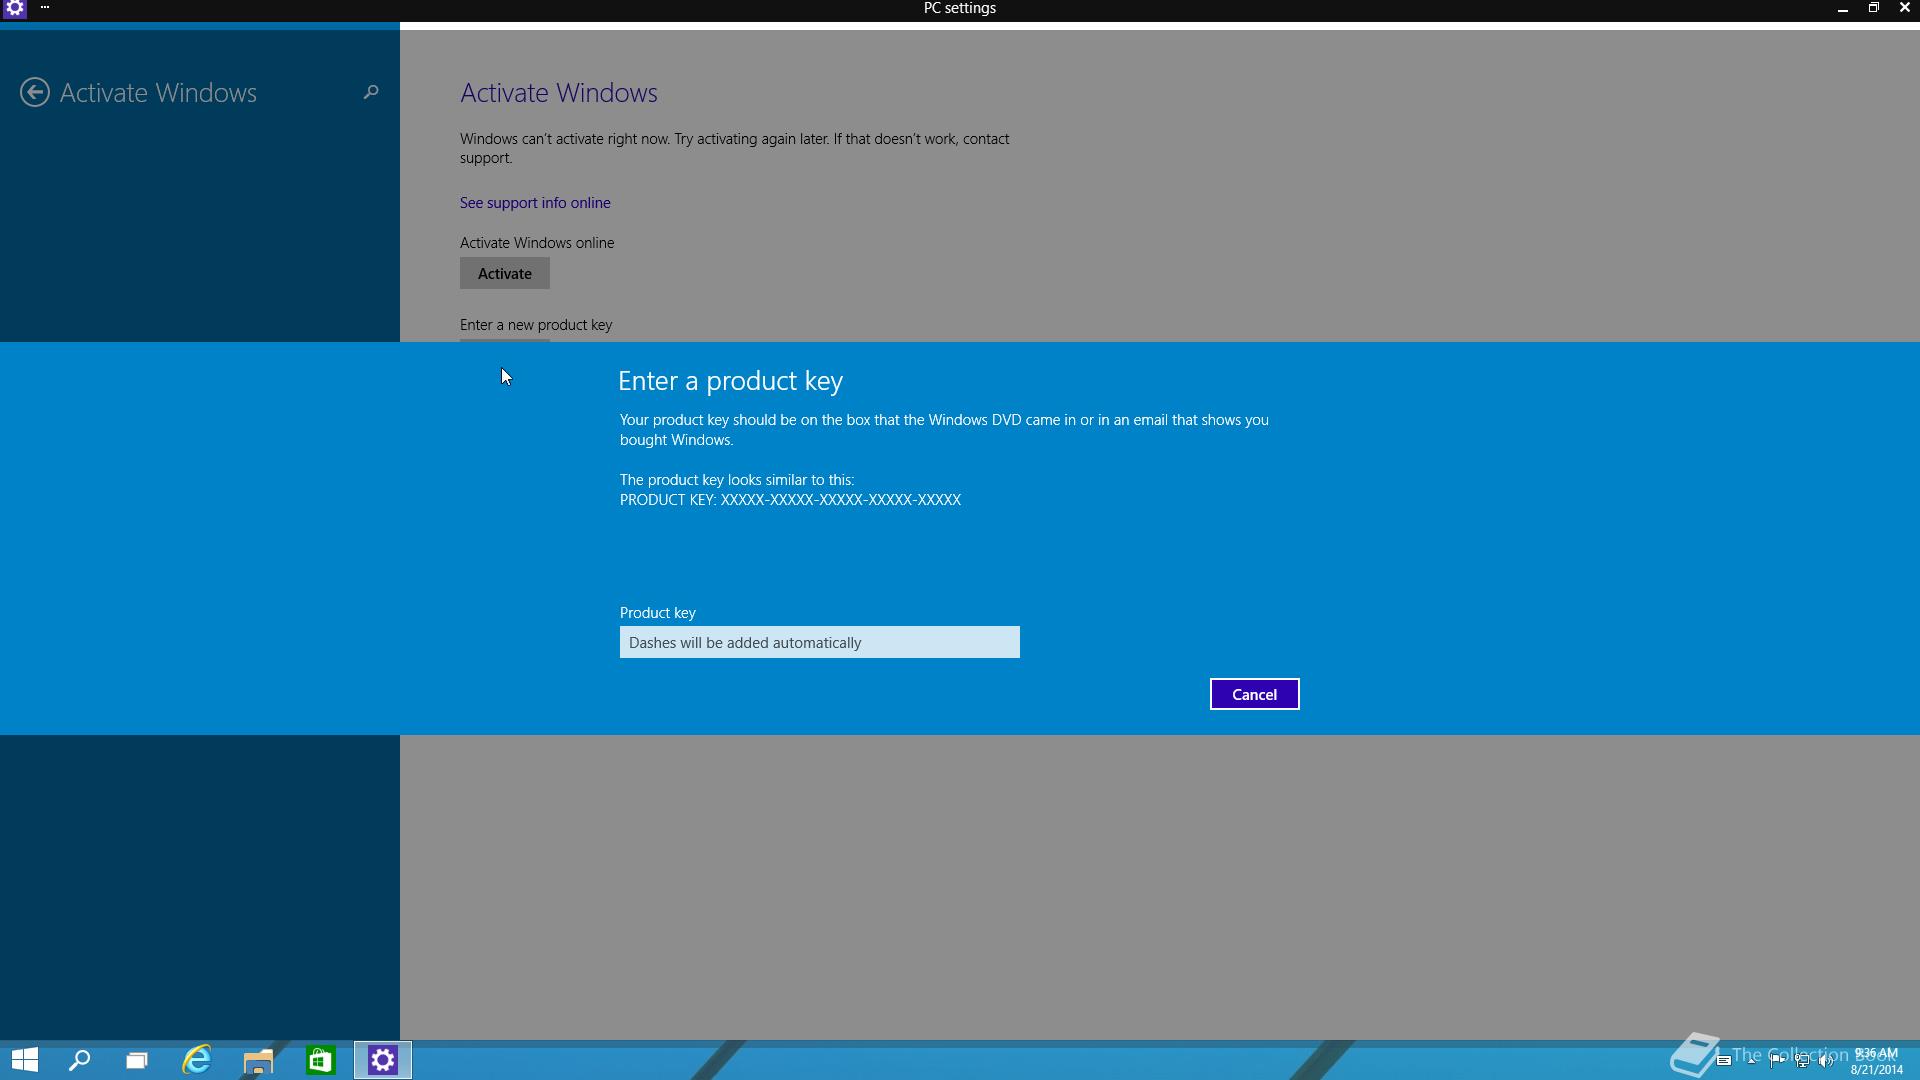Show hidden tray icons arrow
Screen dimensions: 1920x1080
1751,1061
